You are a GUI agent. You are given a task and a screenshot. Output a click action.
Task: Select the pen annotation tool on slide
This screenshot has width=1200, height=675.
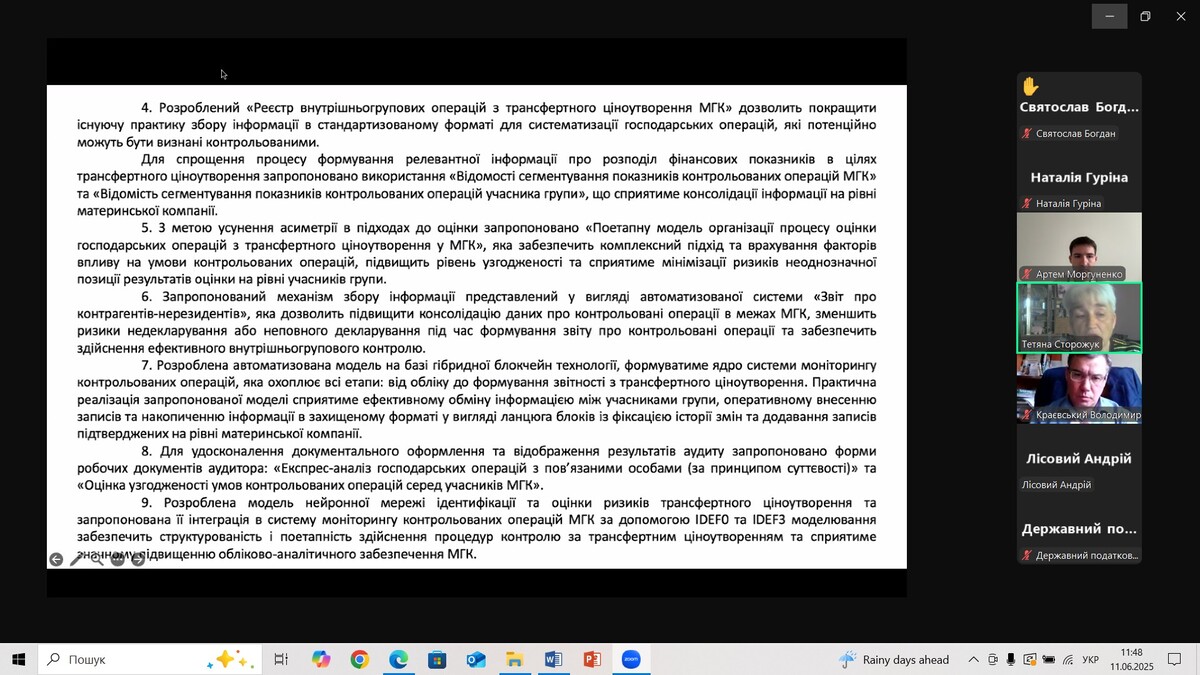click(x=76, y=559)
